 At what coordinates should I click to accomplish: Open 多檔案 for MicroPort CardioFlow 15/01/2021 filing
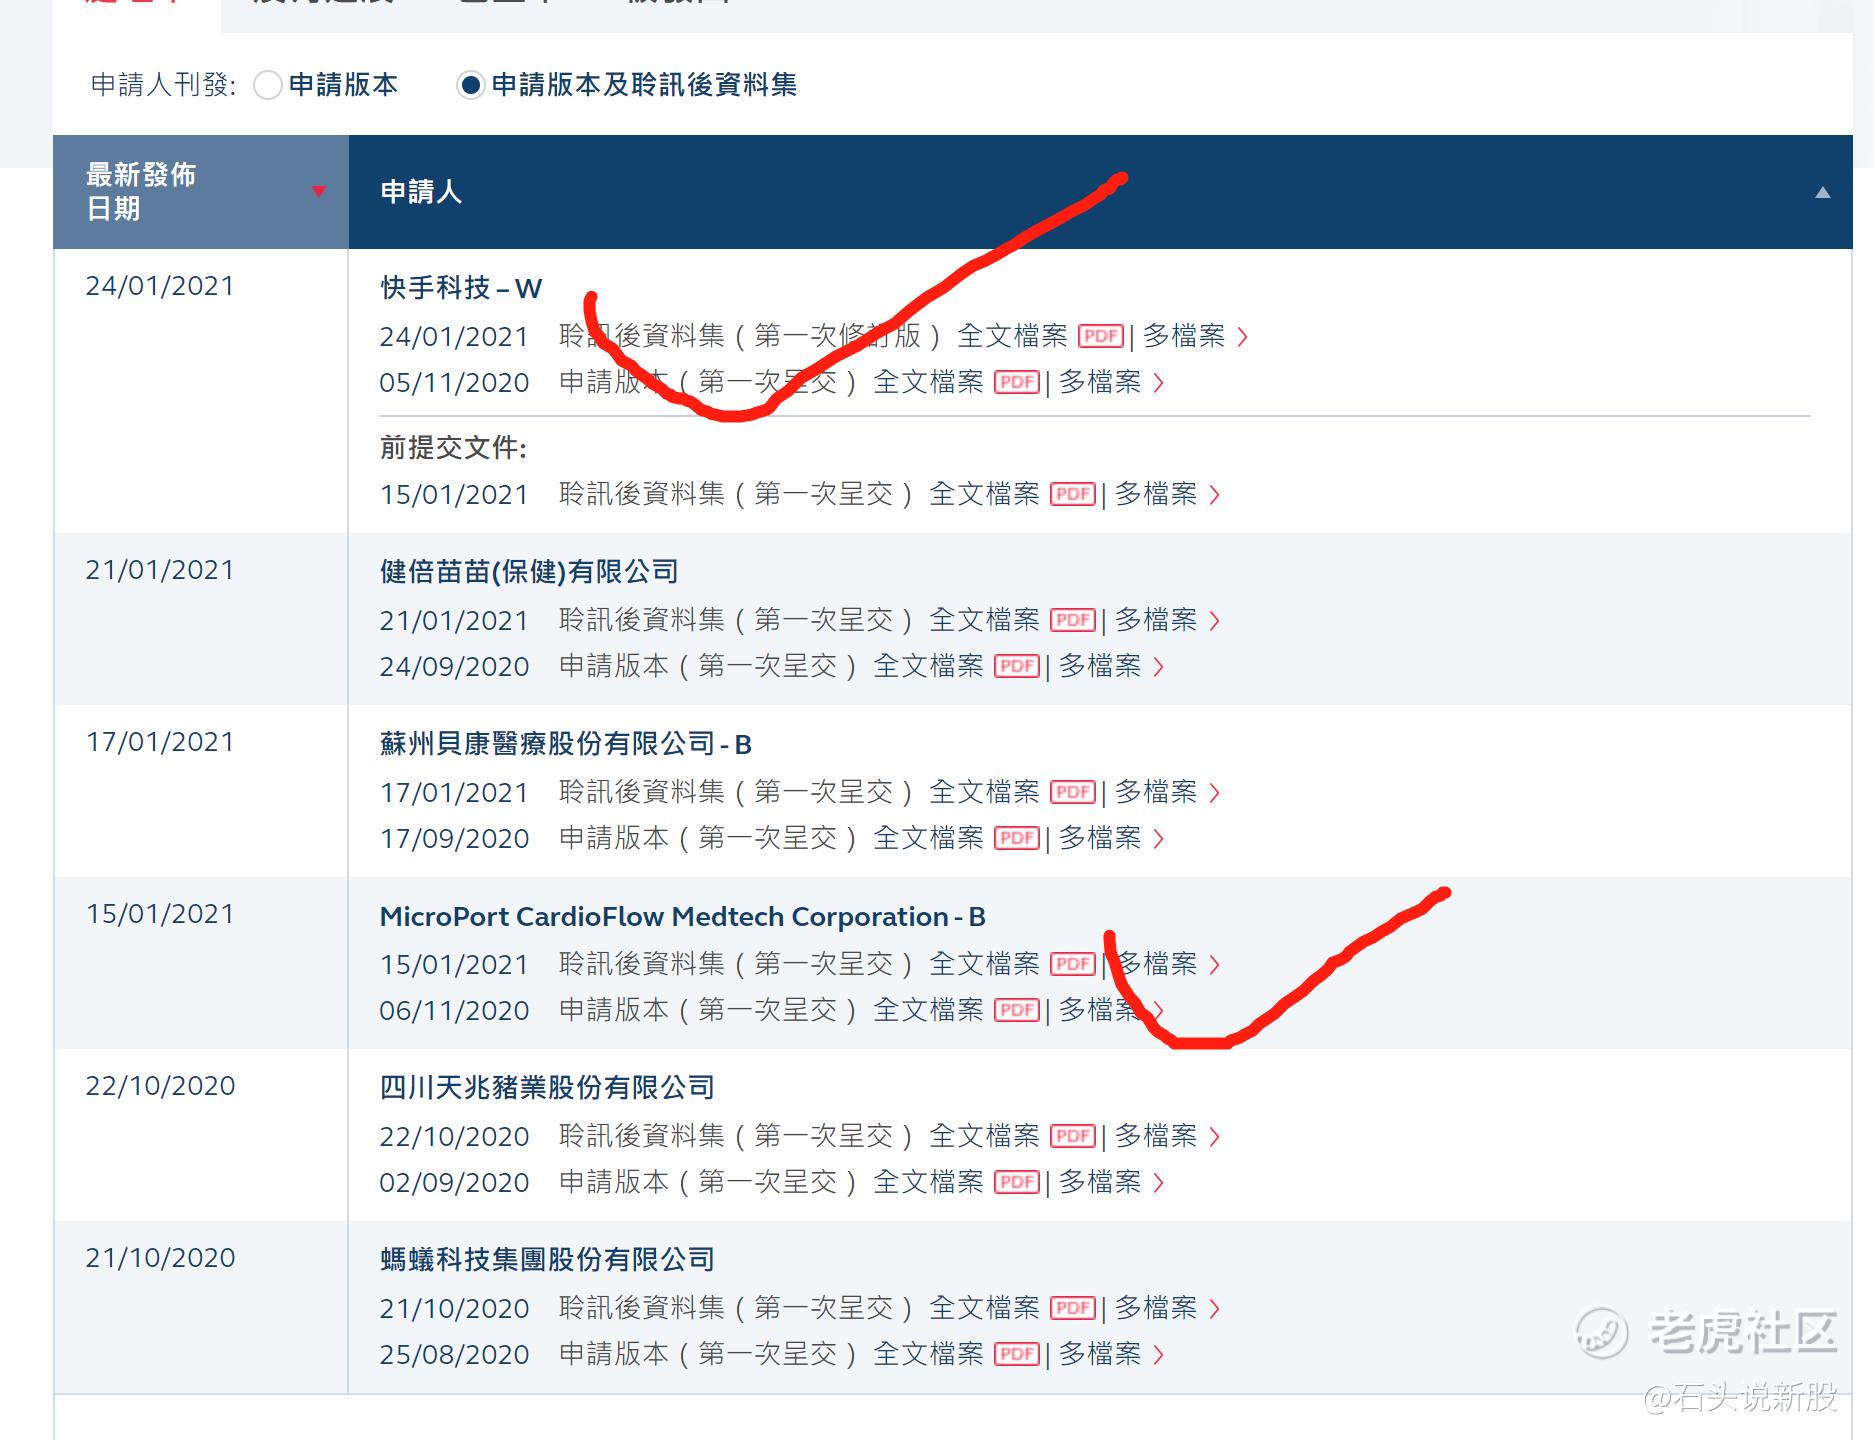[x=1167, y=964]
